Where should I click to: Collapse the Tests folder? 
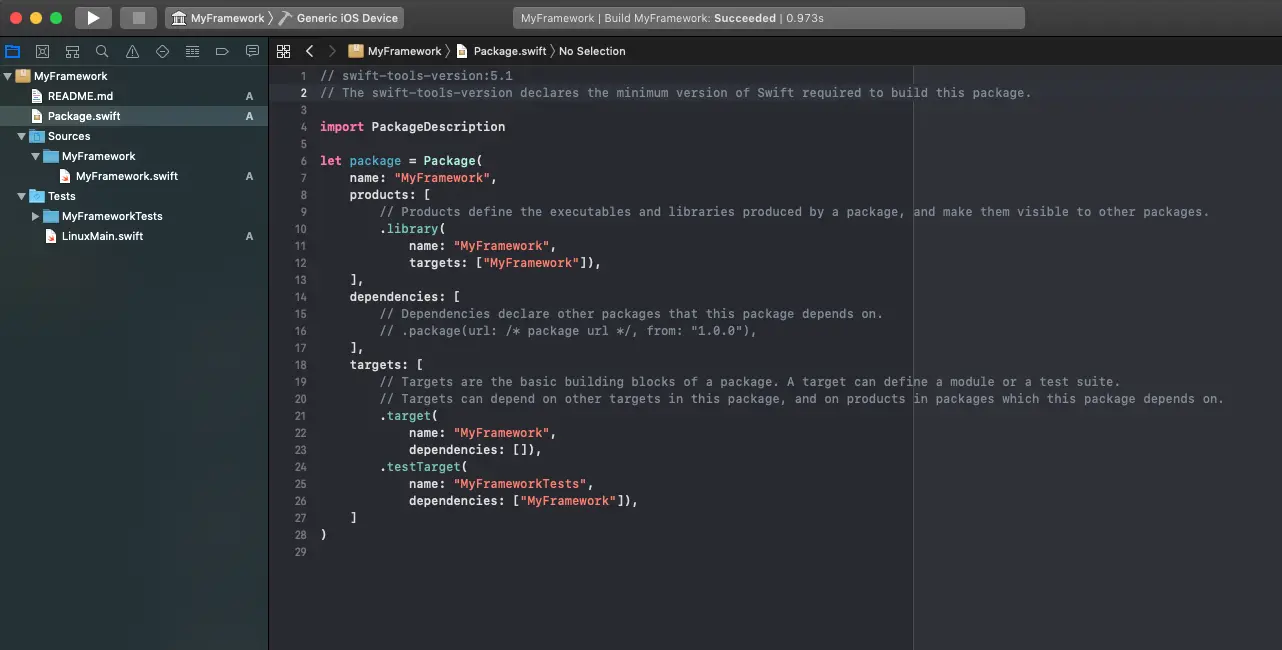coord(21,196)
